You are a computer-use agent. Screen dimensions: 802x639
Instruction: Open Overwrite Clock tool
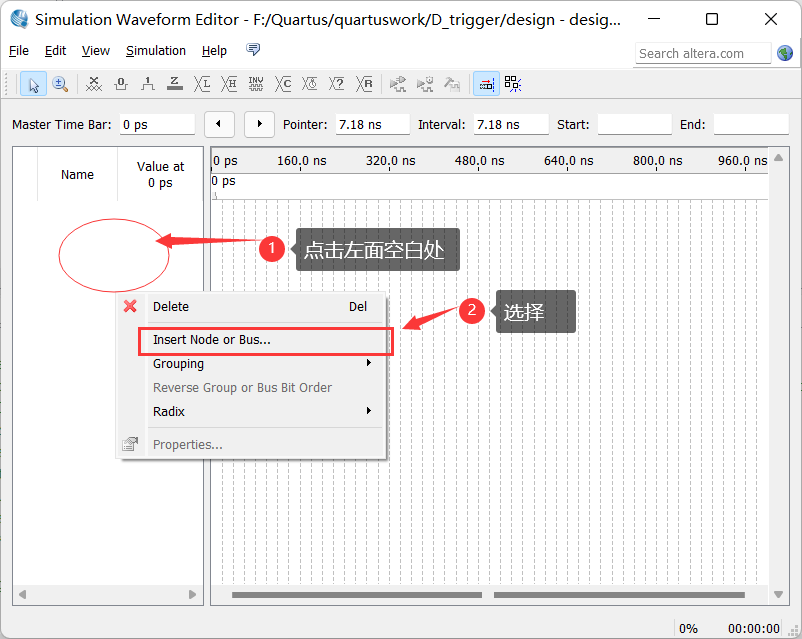coord(309,84)
